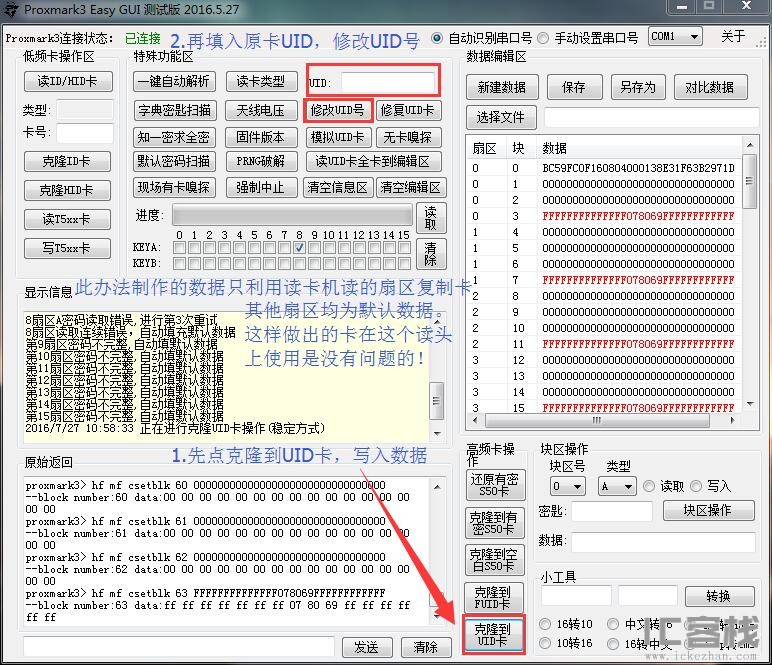Screen dimensions: 772x665
Task: Click the 克隆ID卡 button
Action: point(67,161)
